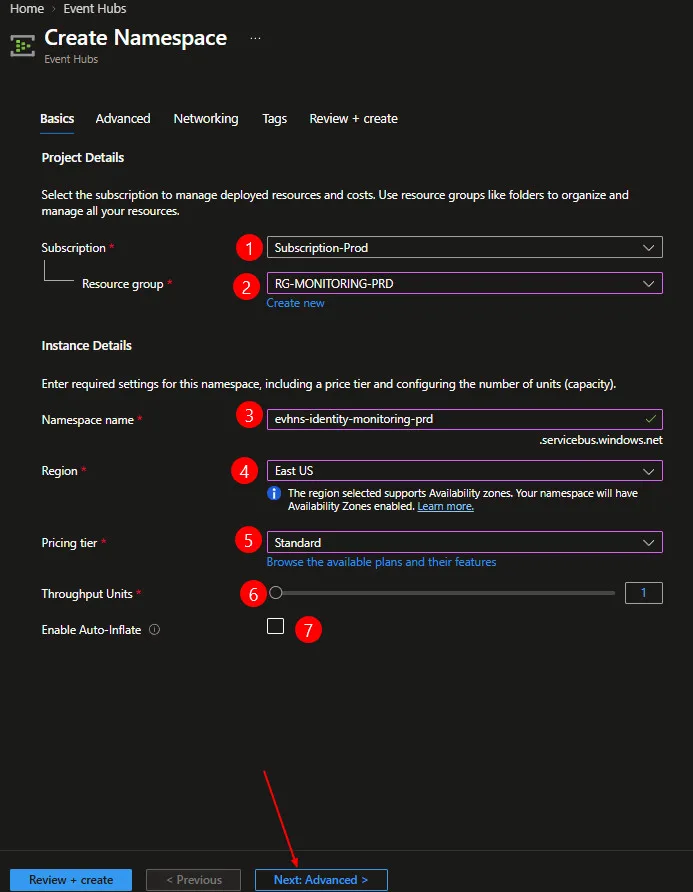Click the Instance Details heading
693x892 pixels.
click(86, 345)
